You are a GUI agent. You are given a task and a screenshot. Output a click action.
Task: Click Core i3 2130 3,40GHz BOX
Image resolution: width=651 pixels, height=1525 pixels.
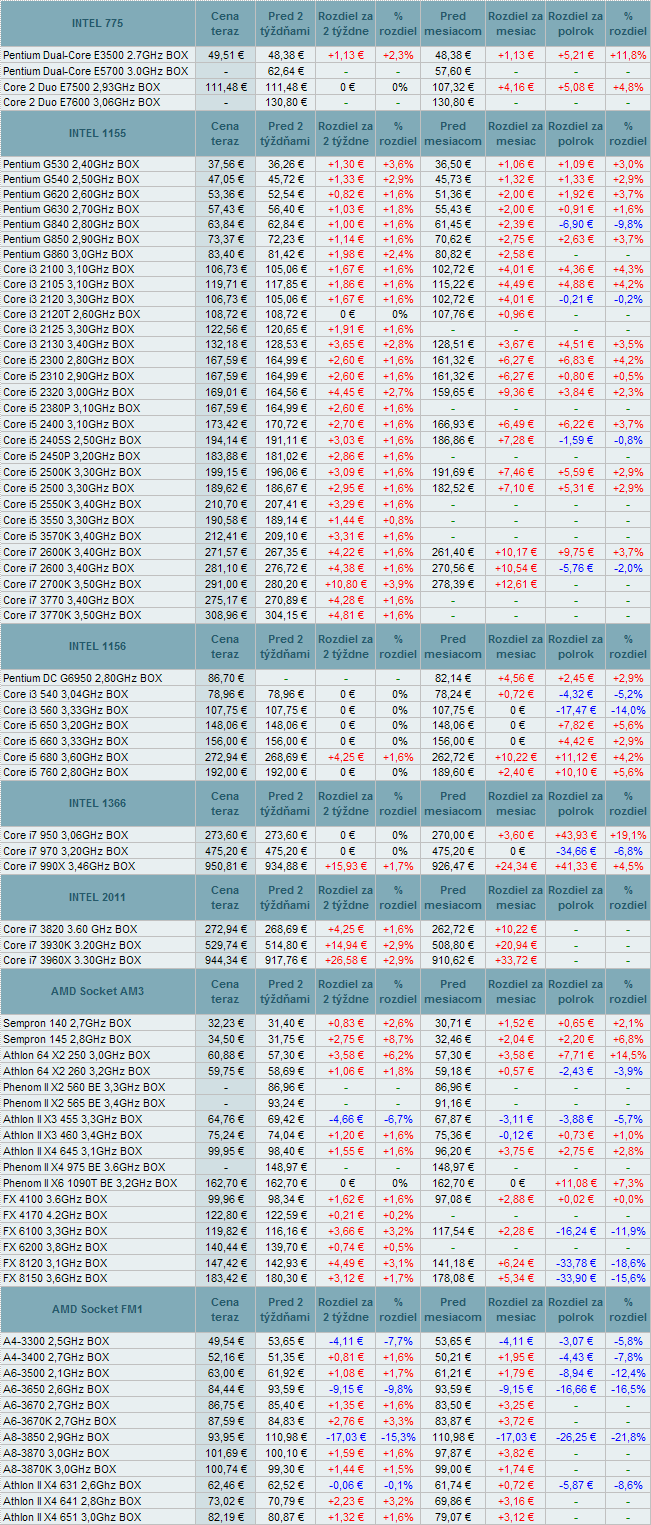tap(68, 344)
